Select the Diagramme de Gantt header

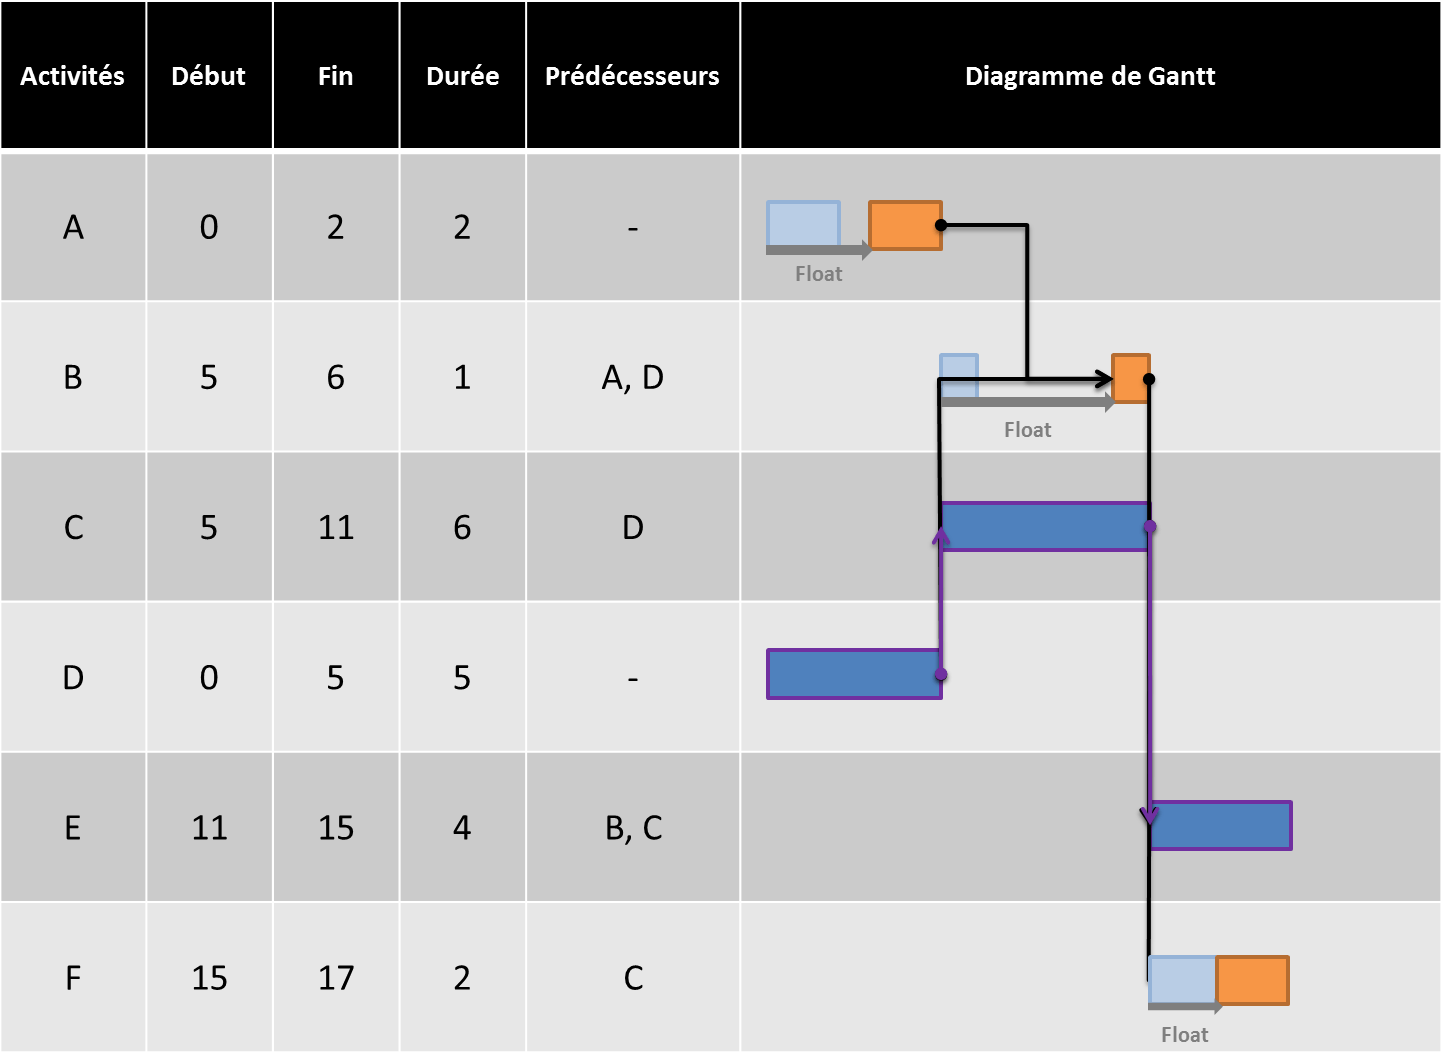(1090, 76)
